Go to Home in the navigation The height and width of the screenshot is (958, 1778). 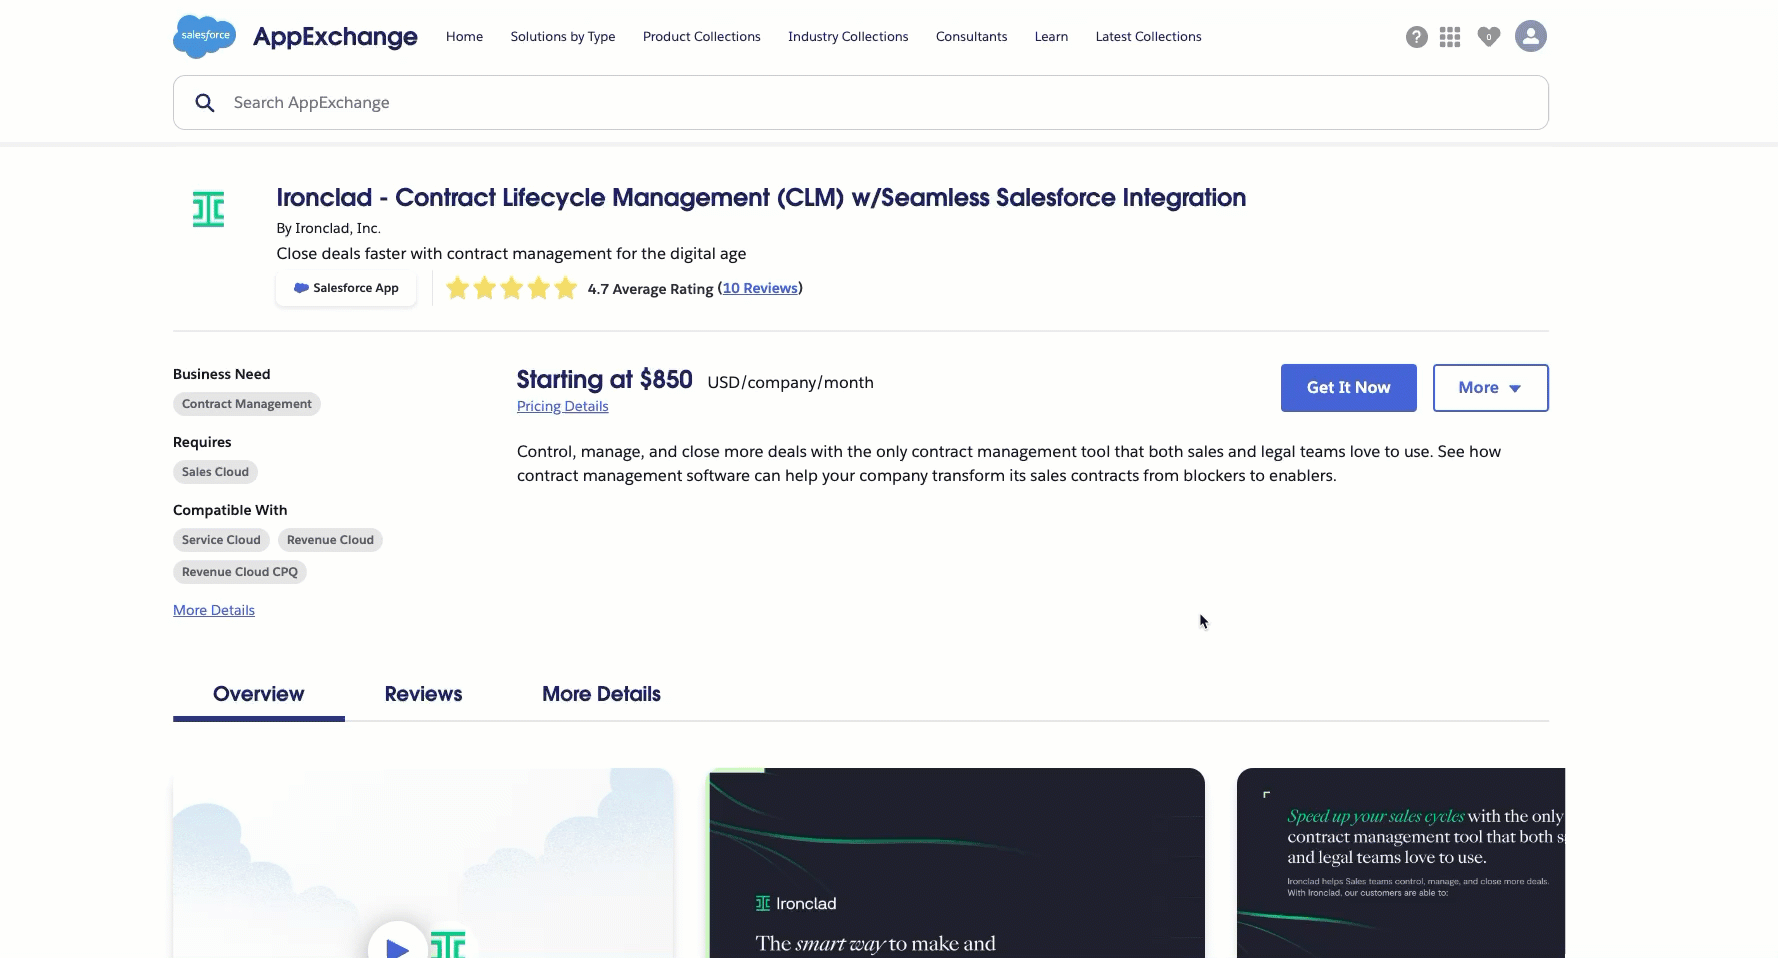point(464,37)
